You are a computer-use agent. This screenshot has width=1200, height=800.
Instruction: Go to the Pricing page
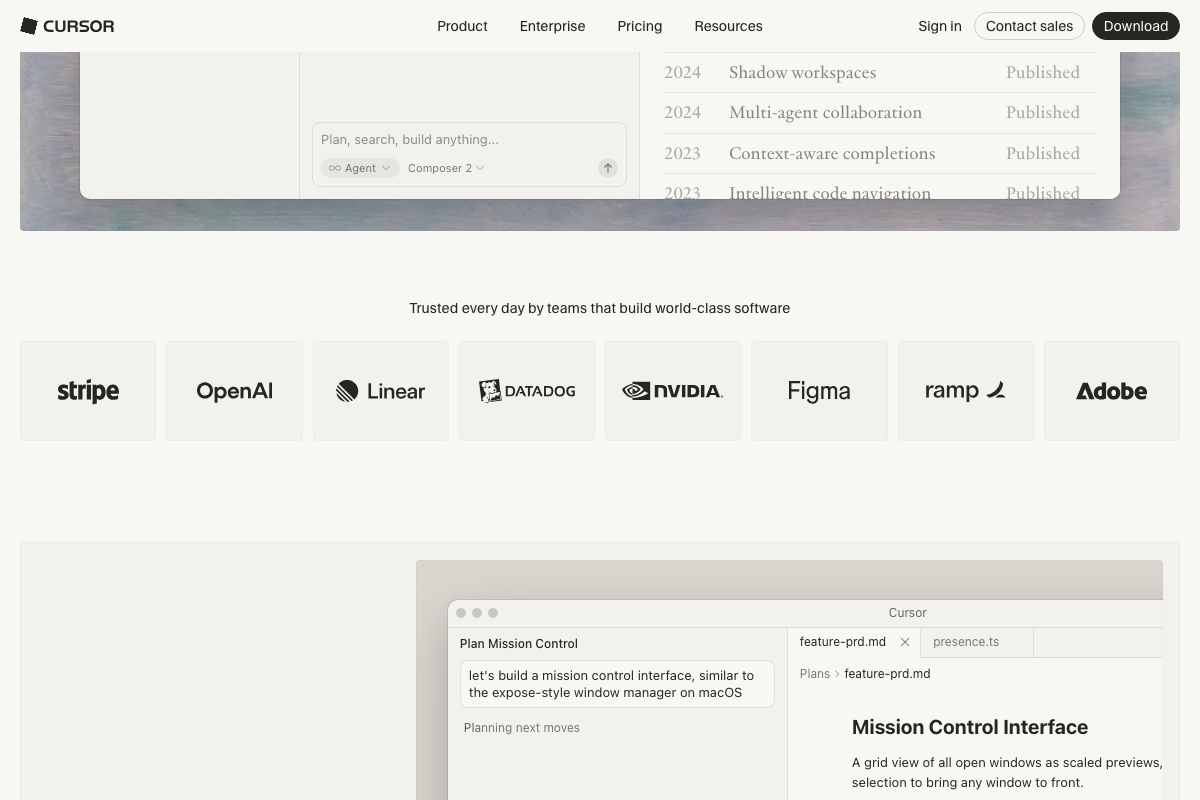coord(639,26)
